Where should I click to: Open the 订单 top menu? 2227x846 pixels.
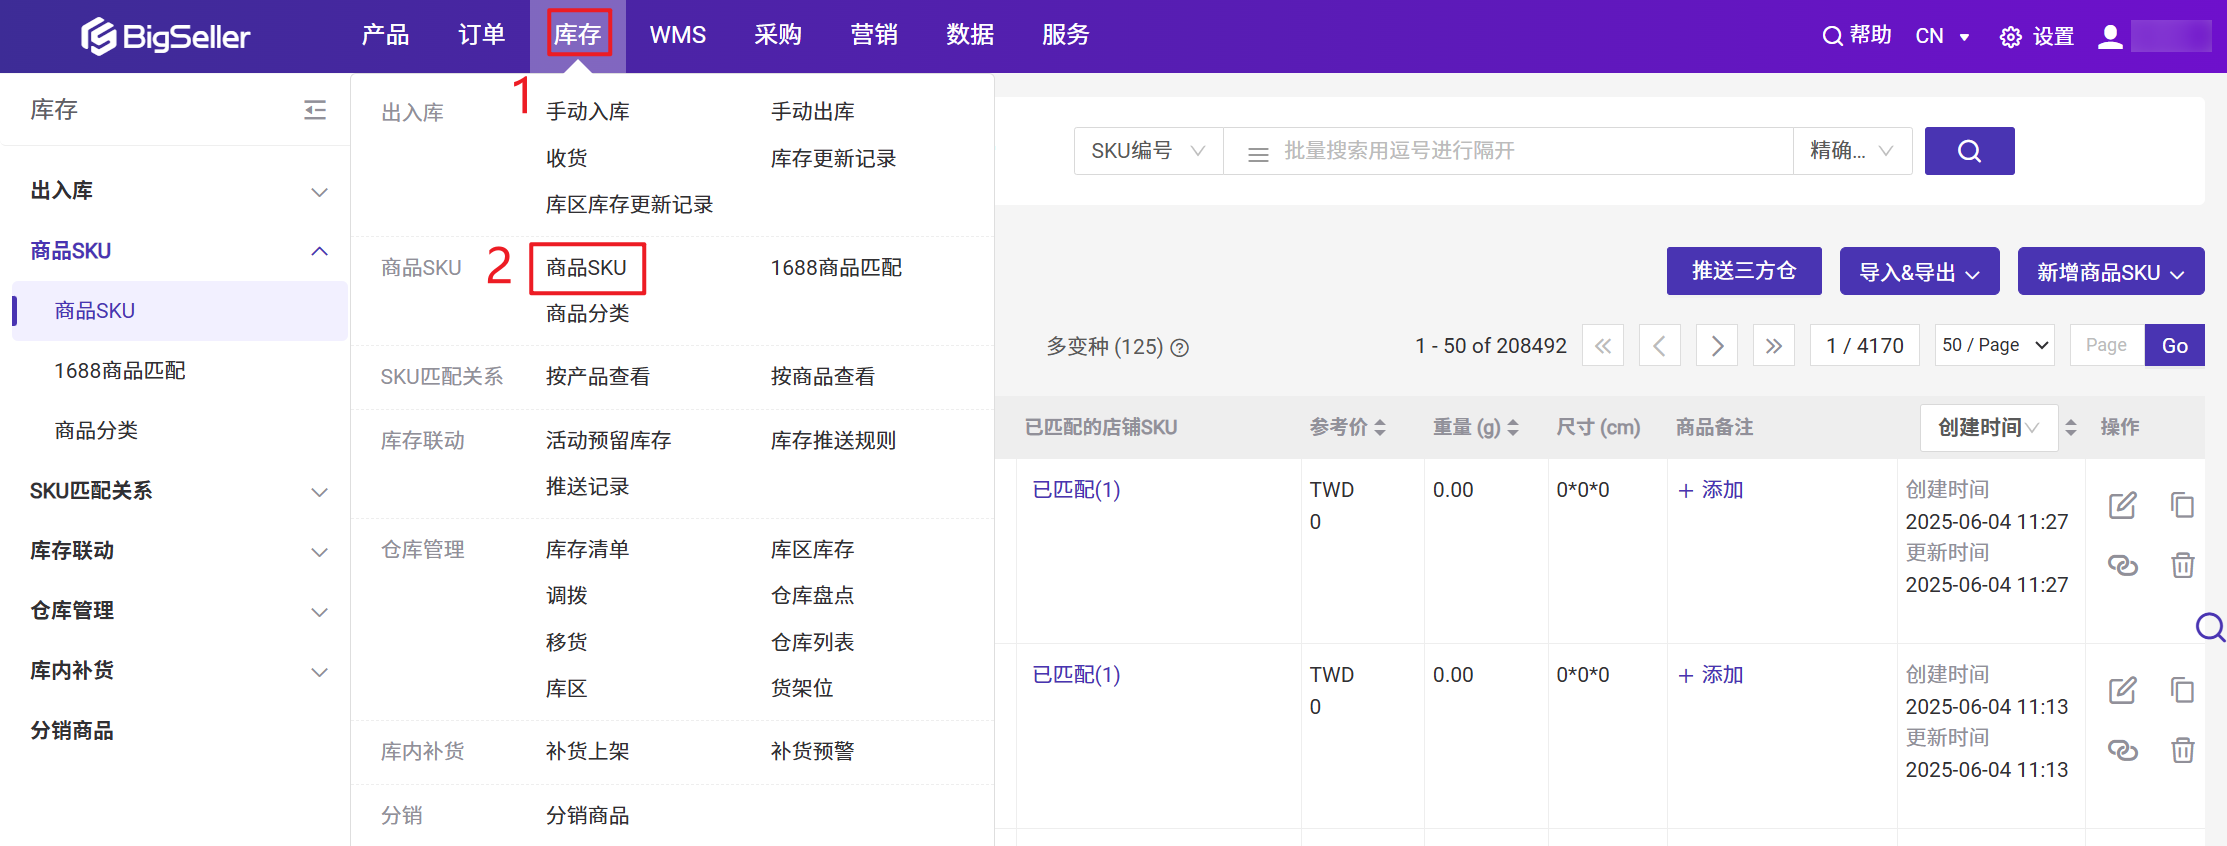click(x=481, y=35)
